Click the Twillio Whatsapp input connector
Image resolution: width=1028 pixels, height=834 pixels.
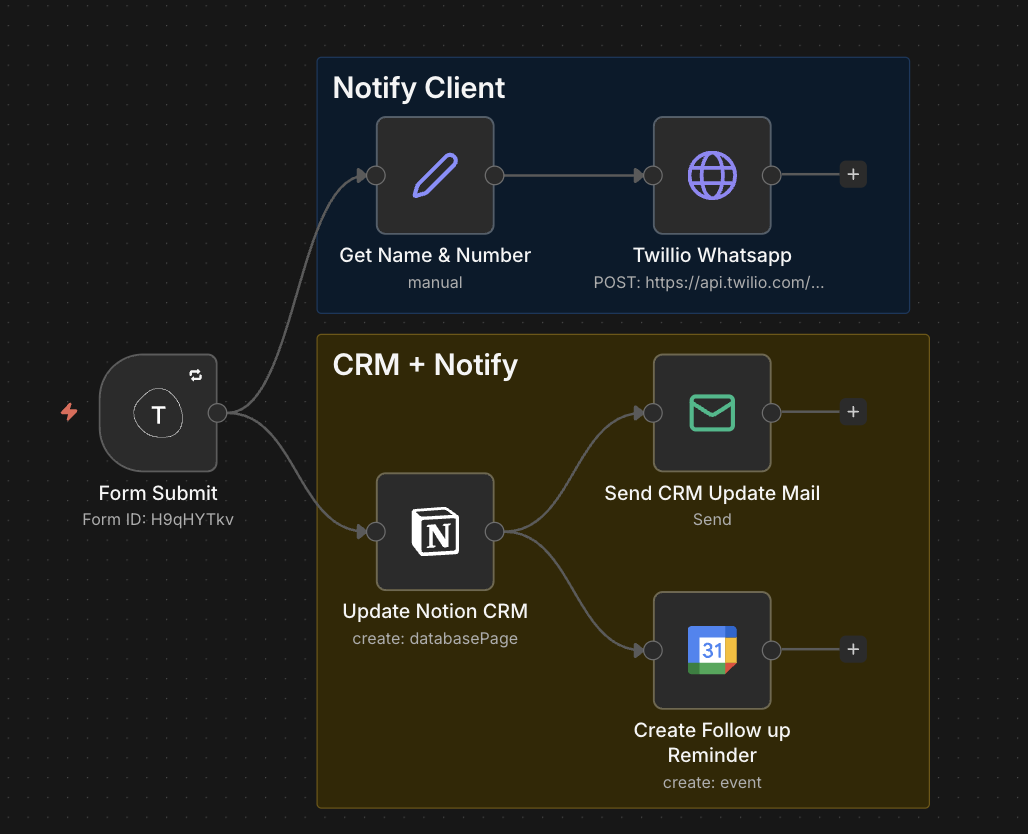coord(653,176)
